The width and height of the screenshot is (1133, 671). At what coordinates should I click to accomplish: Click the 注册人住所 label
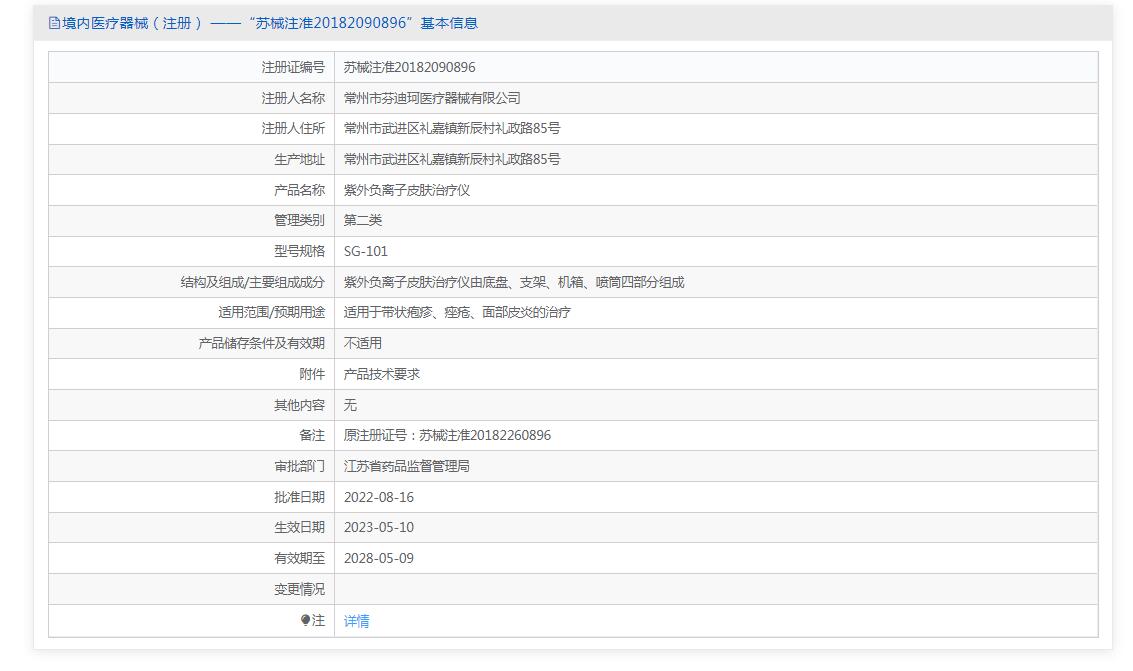(293, 129)
